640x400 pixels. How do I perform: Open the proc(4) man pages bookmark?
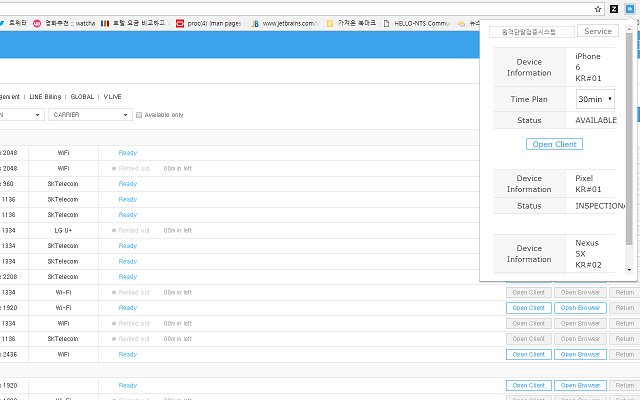coord(208,23)
